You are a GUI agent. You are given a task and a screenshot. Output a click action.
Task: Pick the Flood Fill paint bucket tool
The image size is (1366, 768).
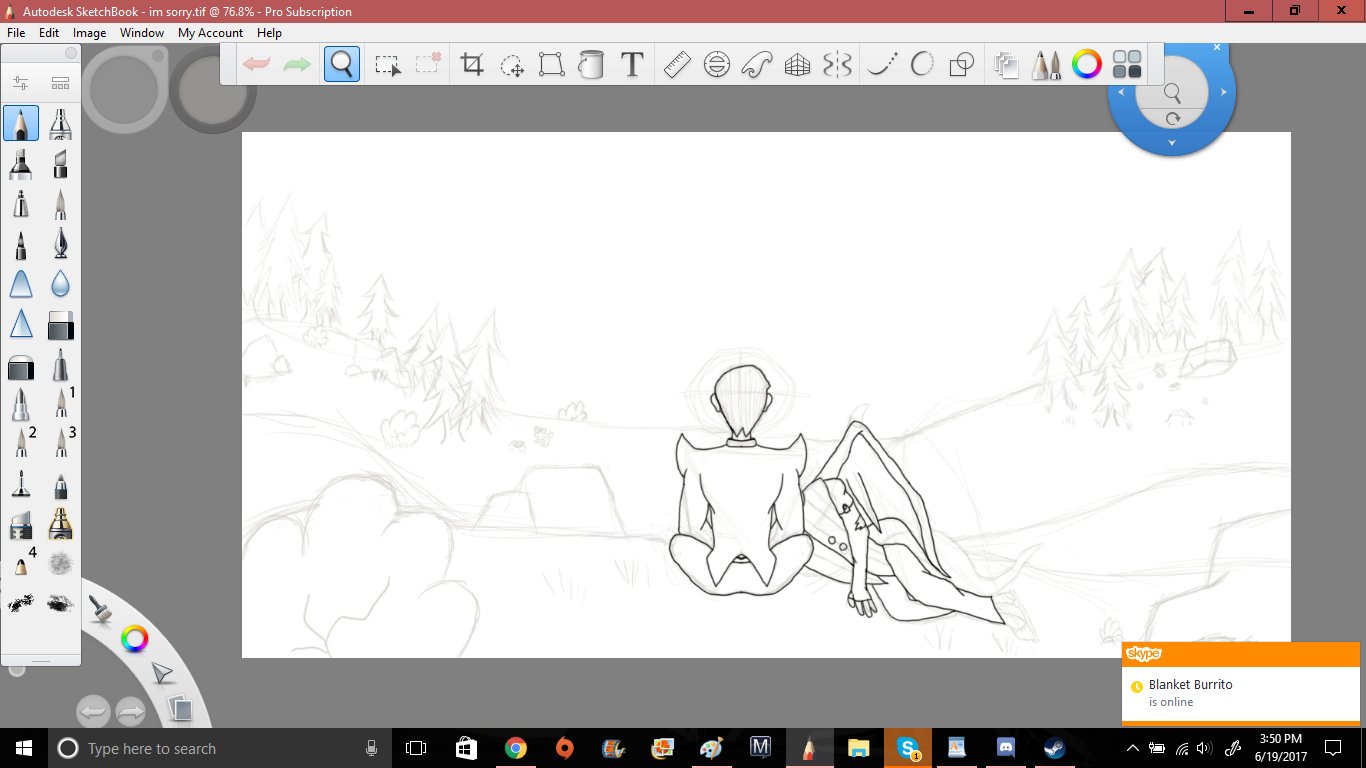(x=591, y=65)
